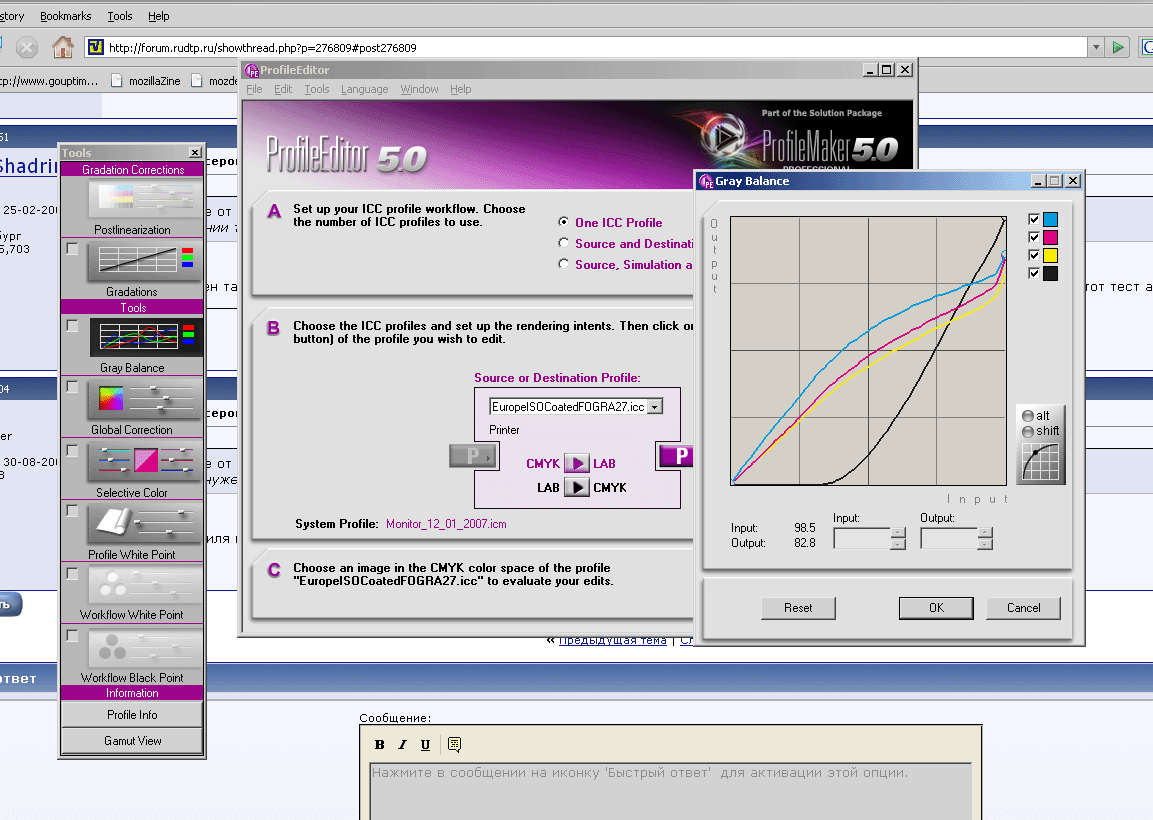1153x820 pixels.
Task: Increase the Gray Balance Output stepper
Action: pos(985,532)
